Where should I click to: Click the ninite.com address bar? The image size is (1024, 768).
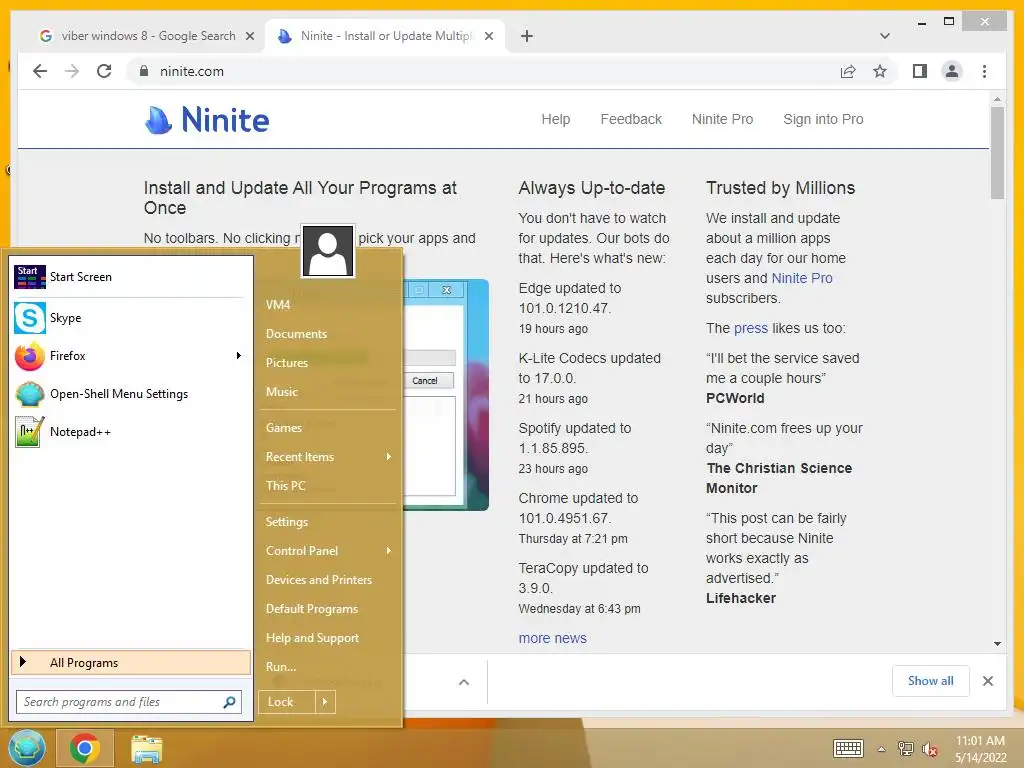483,71
